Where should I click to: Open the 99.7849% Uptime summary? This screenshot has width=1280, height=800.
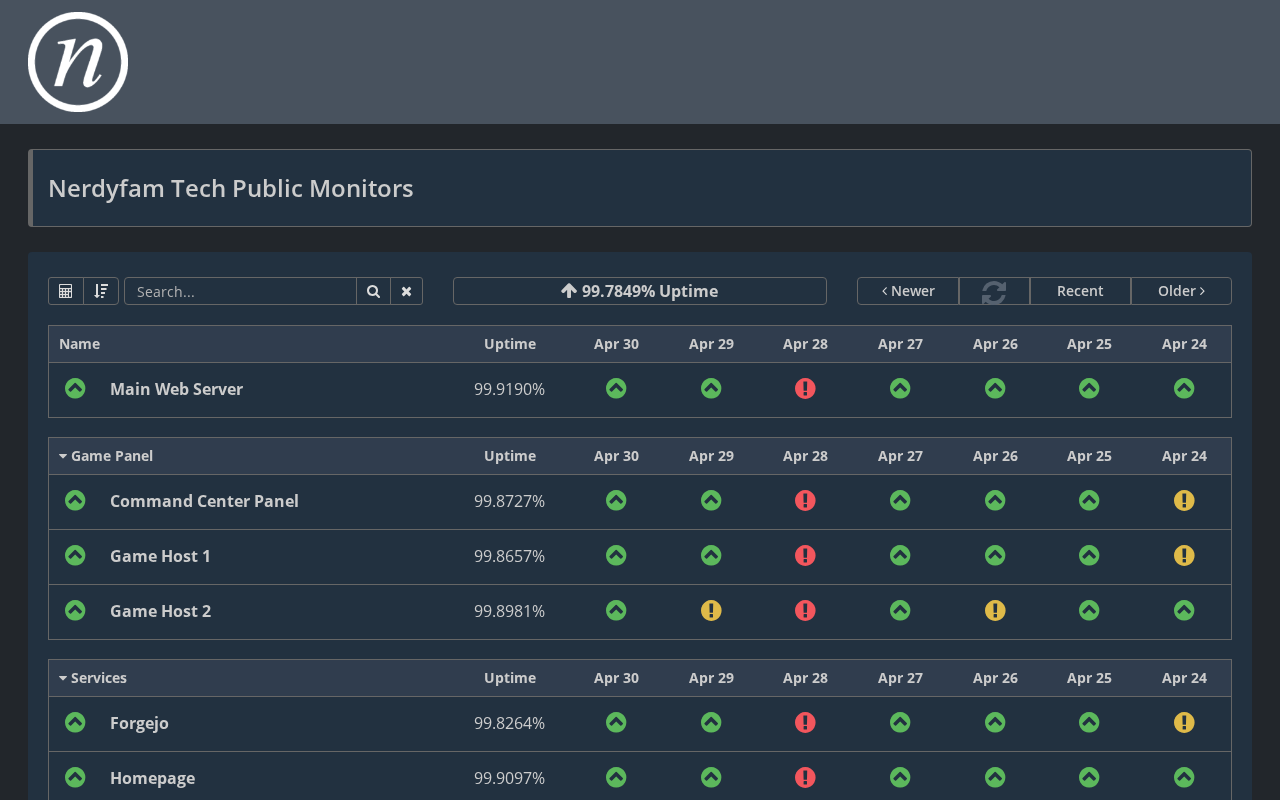click(x=639, y=291)
